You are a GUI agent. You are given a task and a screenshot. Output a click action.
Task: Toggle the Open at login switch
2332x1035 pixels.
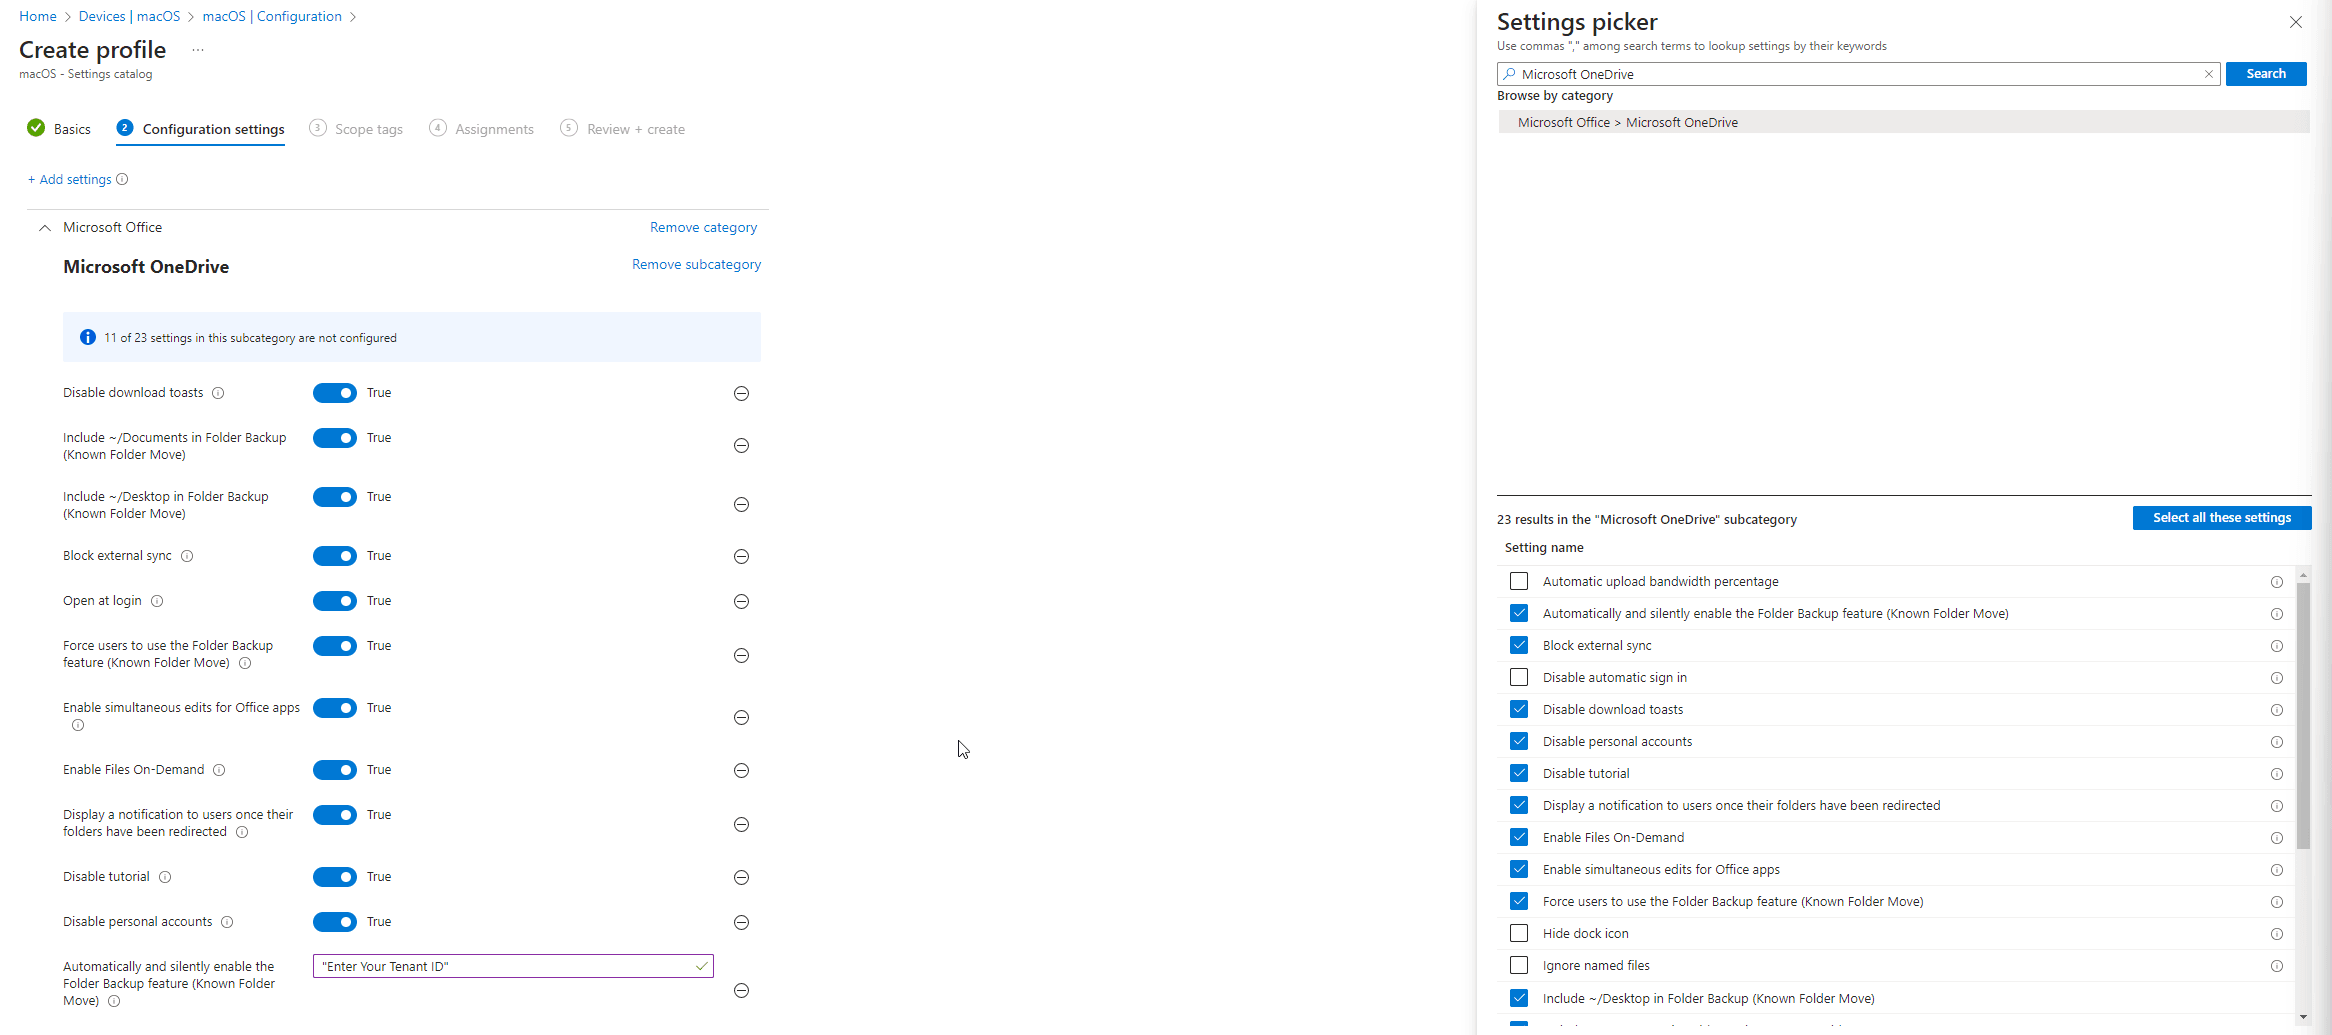tap(335, 601)
